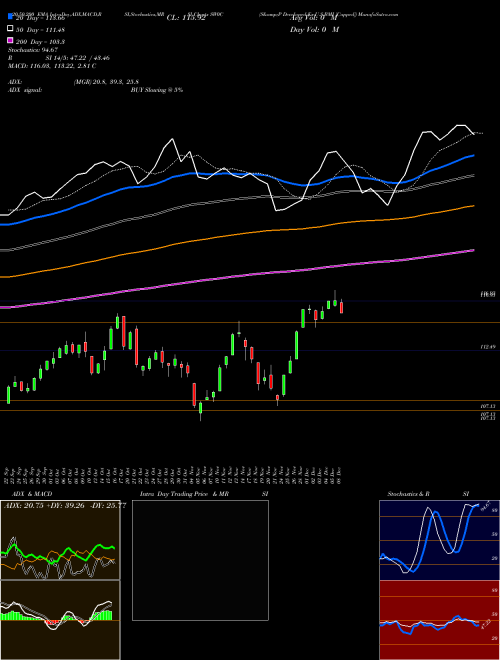Open the ADX indicator chart thumbnail
500x660 pixels.
60,540
